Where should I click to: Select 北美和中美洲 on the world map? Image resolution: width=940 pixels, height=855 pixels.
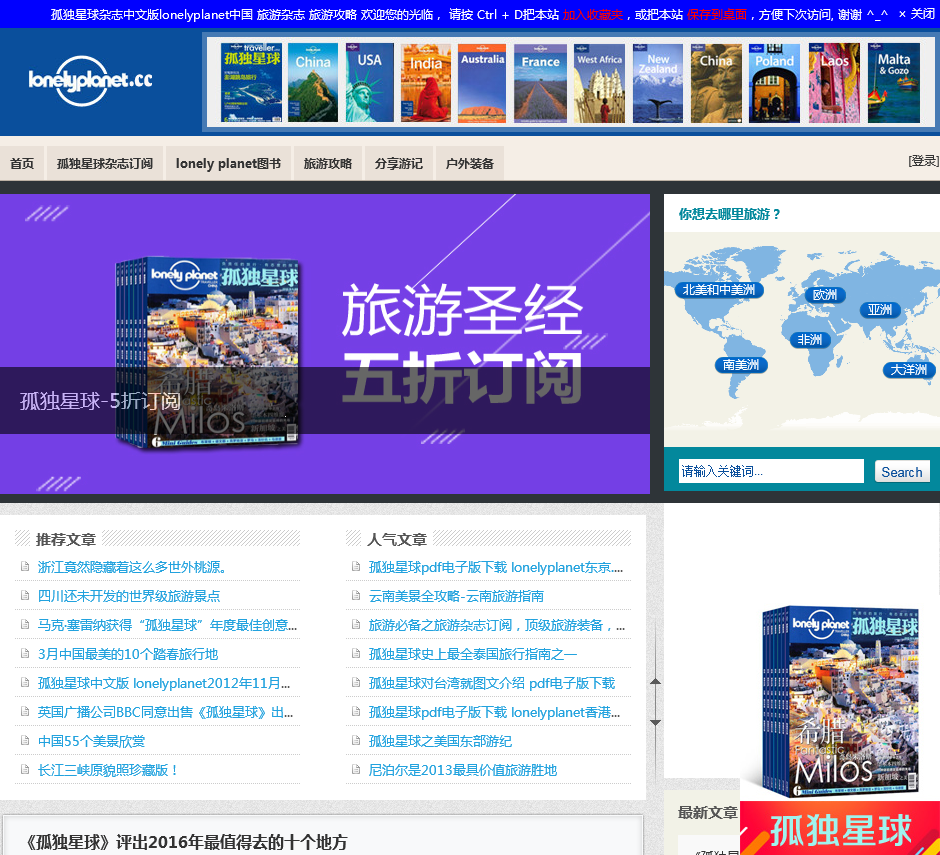pyautogui.click(x=719, y=290)
